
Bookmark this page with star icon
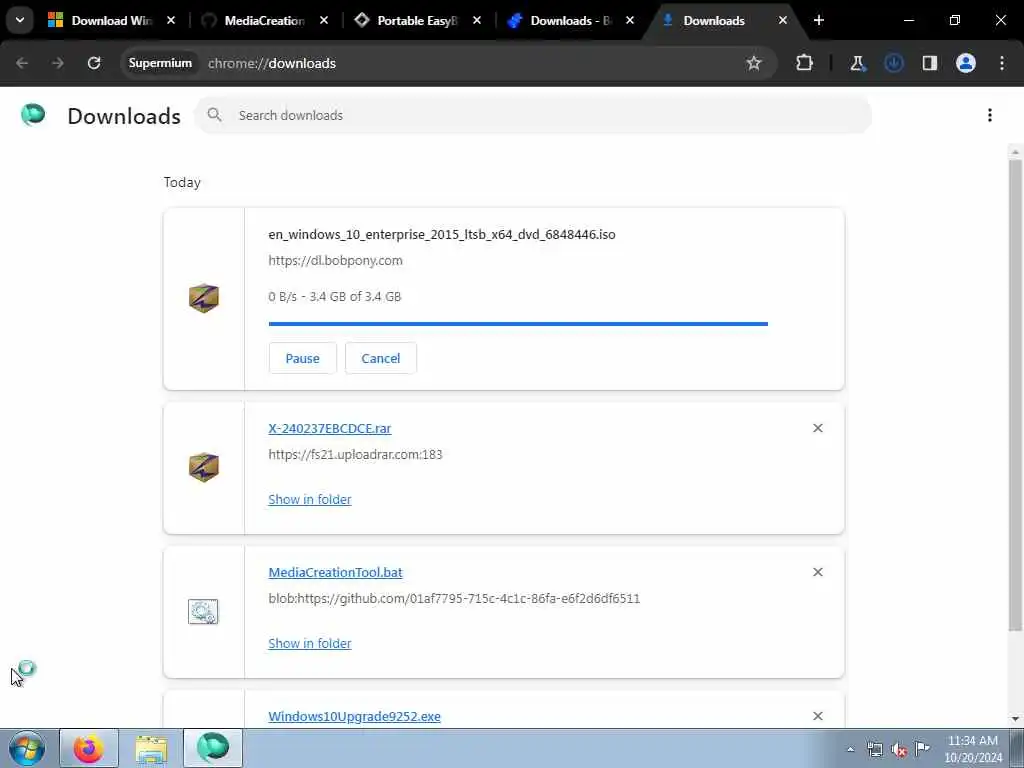pyautogui.click(x=754, y=63)
